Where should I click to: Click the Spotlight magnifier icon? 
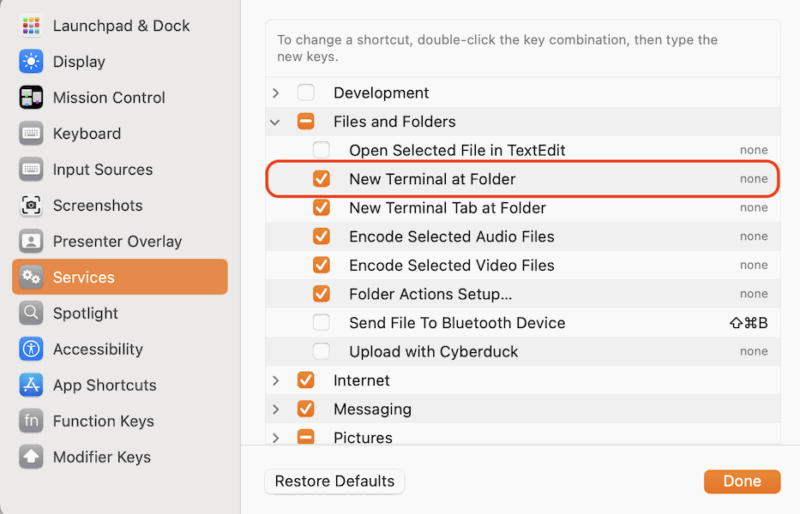click(31, 313)
